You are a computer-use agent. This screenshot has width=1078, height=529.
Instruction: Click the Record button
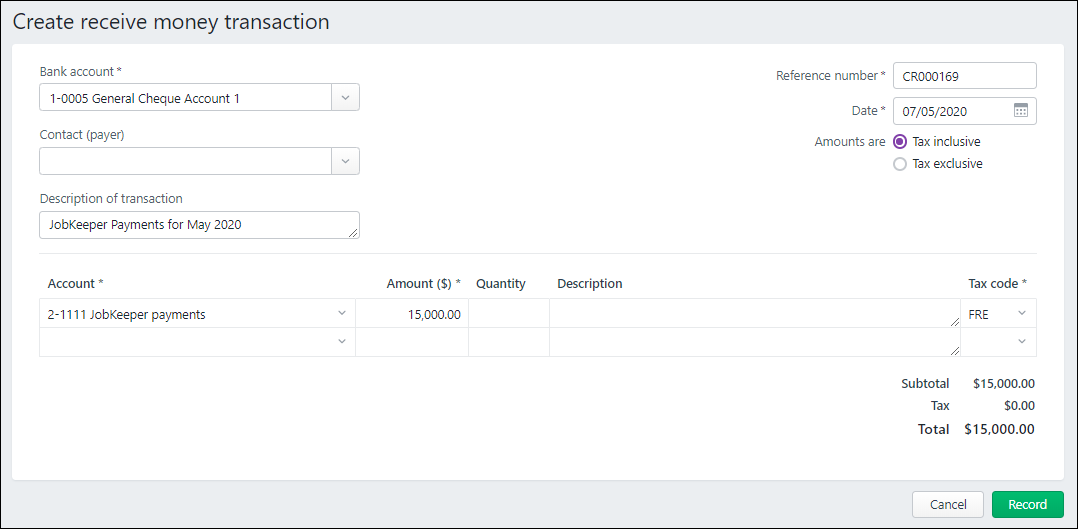pos(1027,504)
